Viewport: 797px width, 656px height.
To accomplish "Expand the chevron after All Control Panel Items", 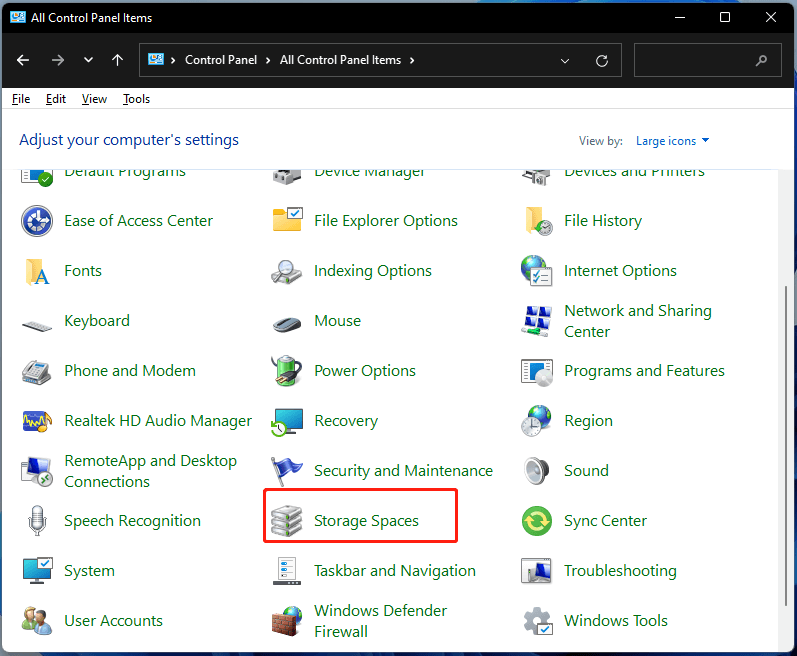I will [412, 60].
